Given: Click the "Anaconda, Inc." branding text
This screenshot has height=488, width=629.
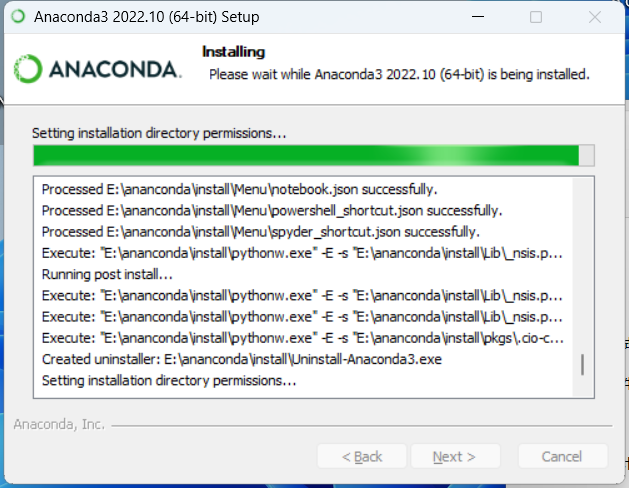Looking at the screenshot, I should (59, 424).
